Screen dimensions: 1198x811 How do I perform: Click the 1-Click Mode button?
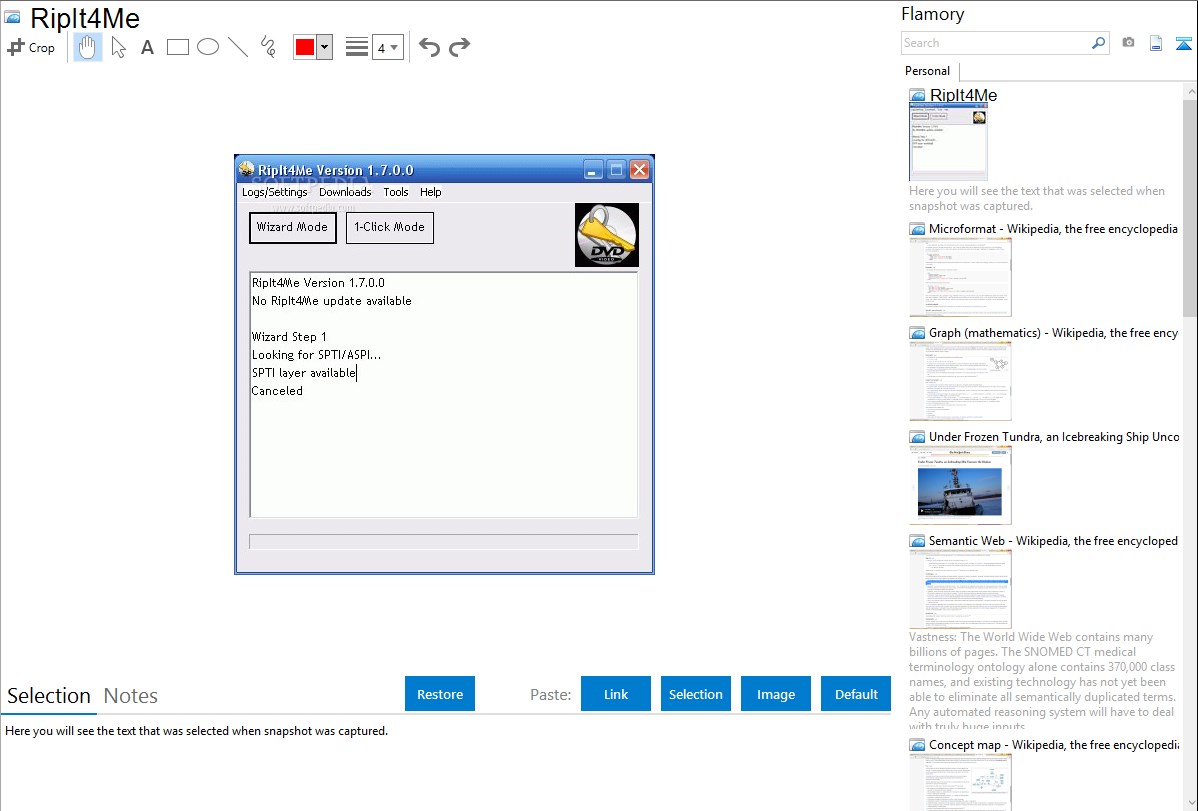[390, 228]
